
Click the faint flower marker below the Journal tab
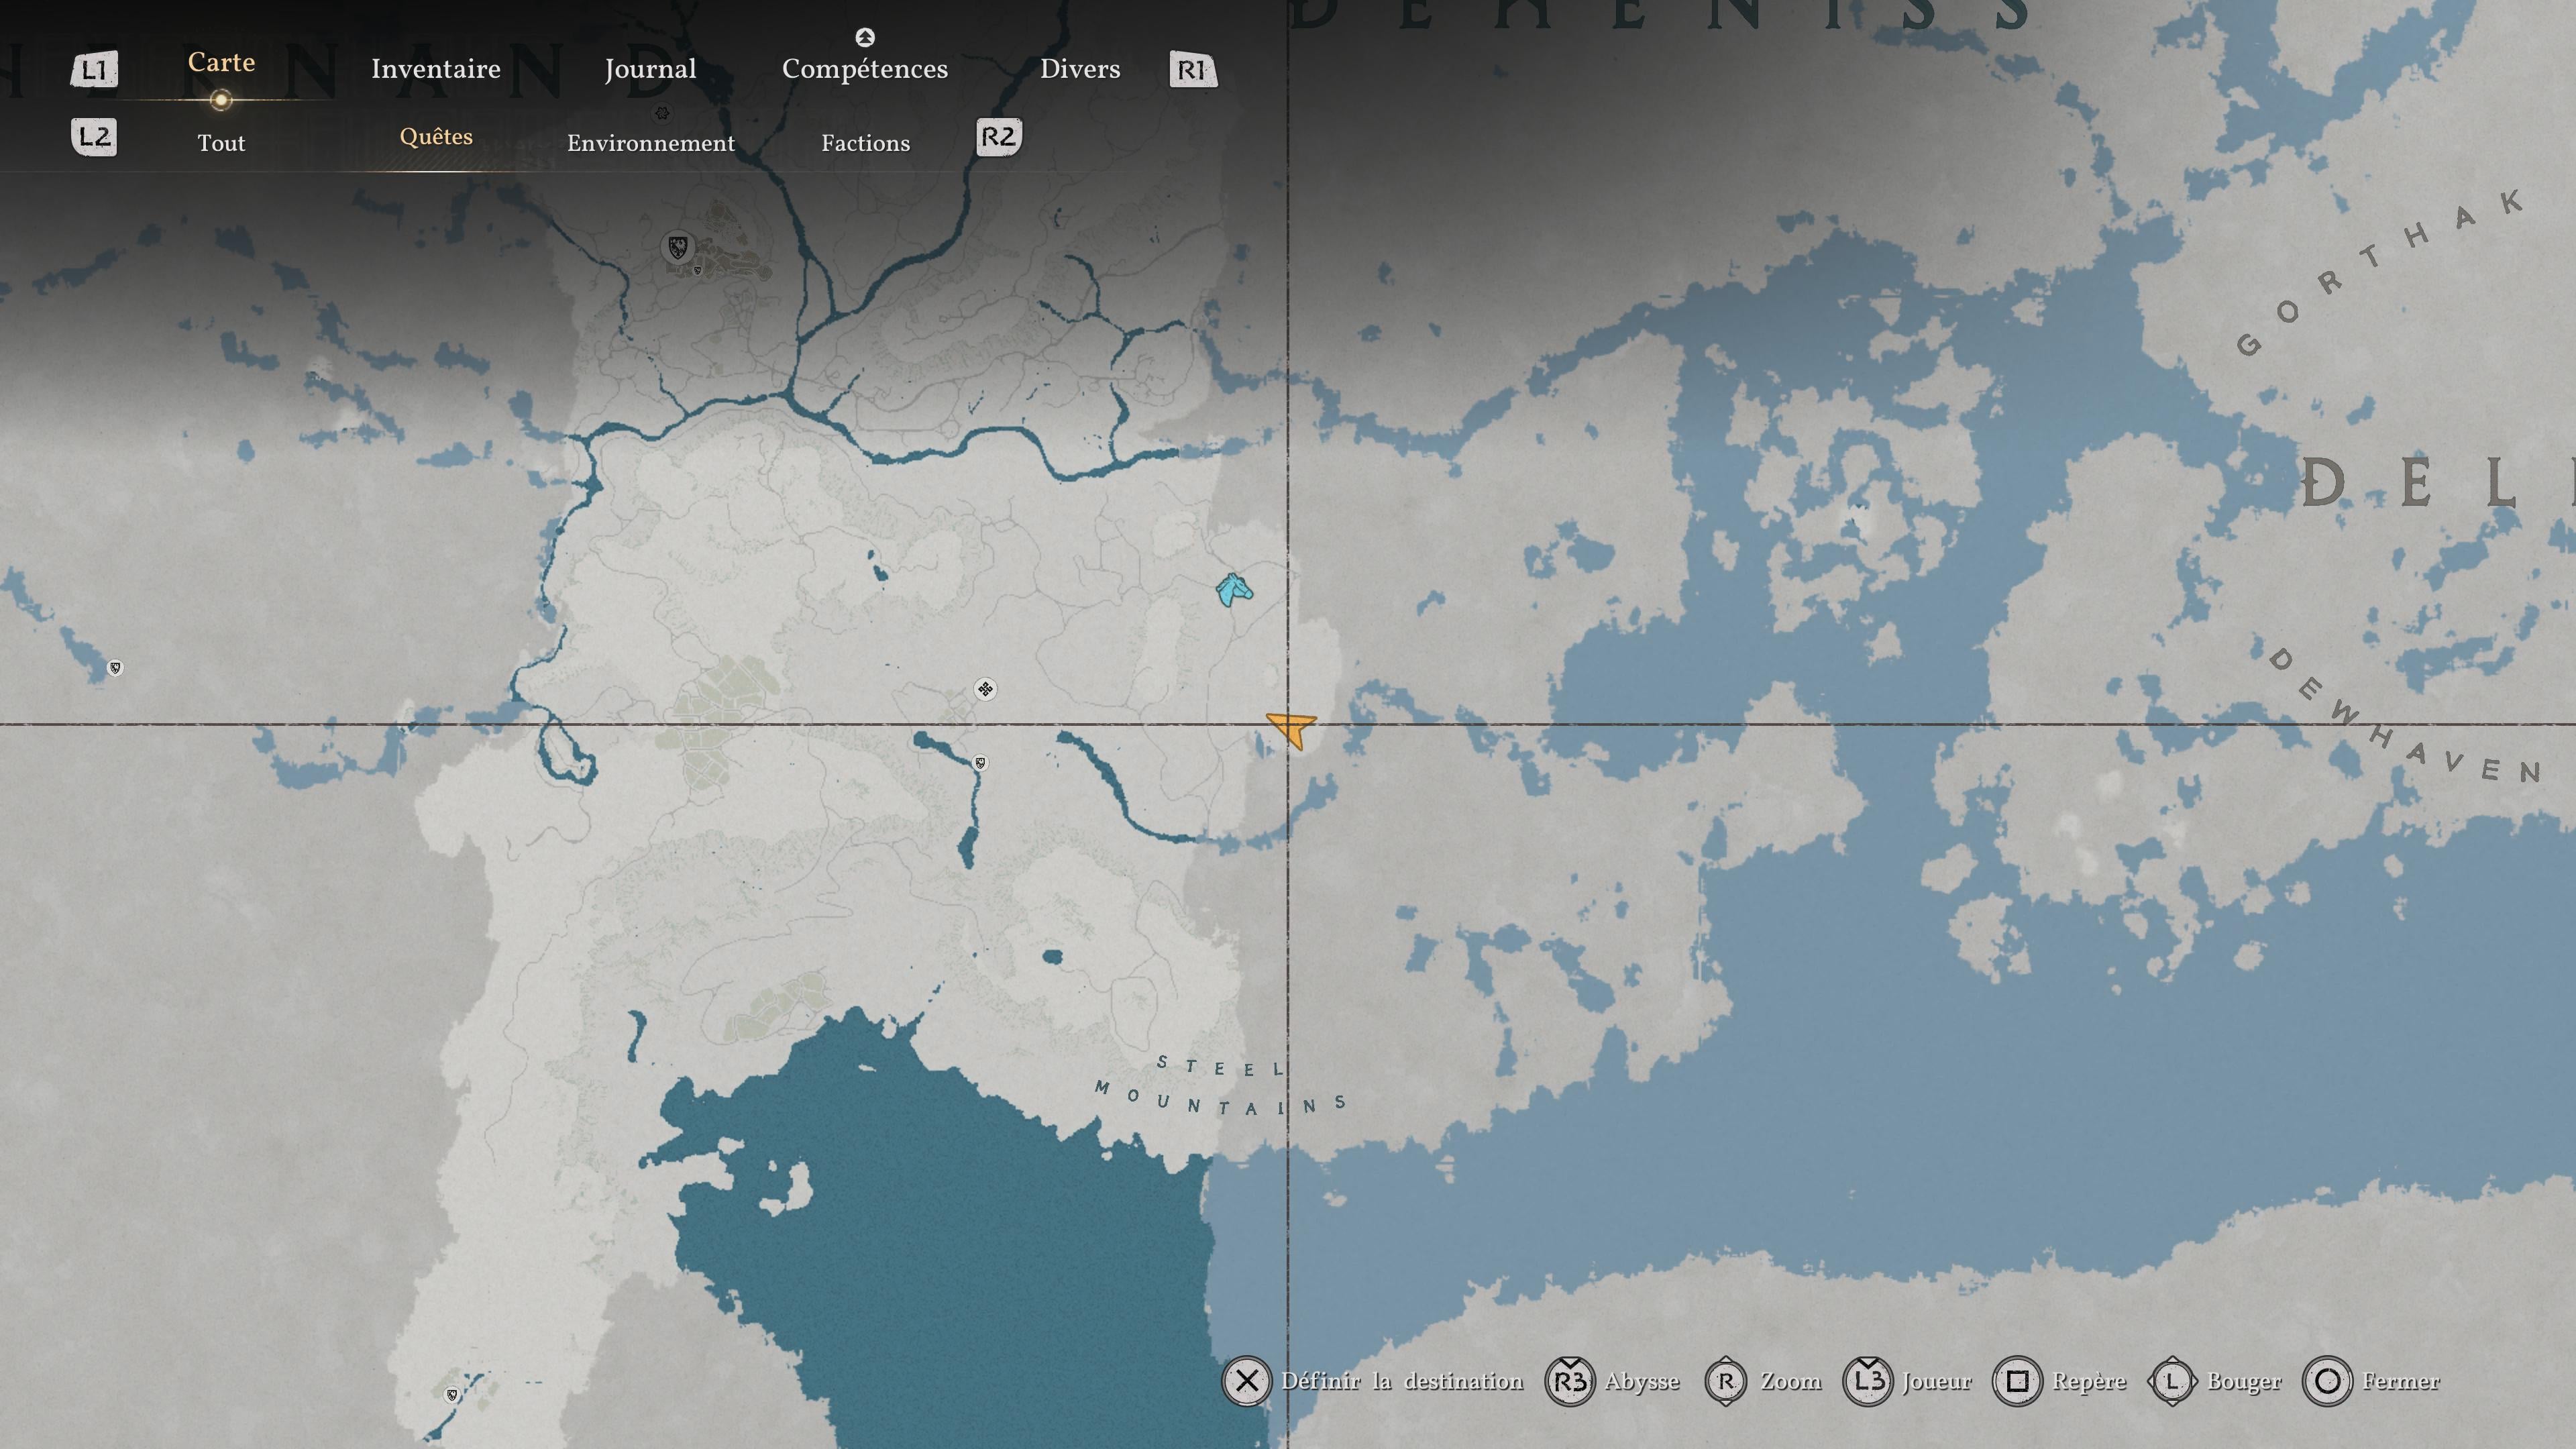pos(661,113)
